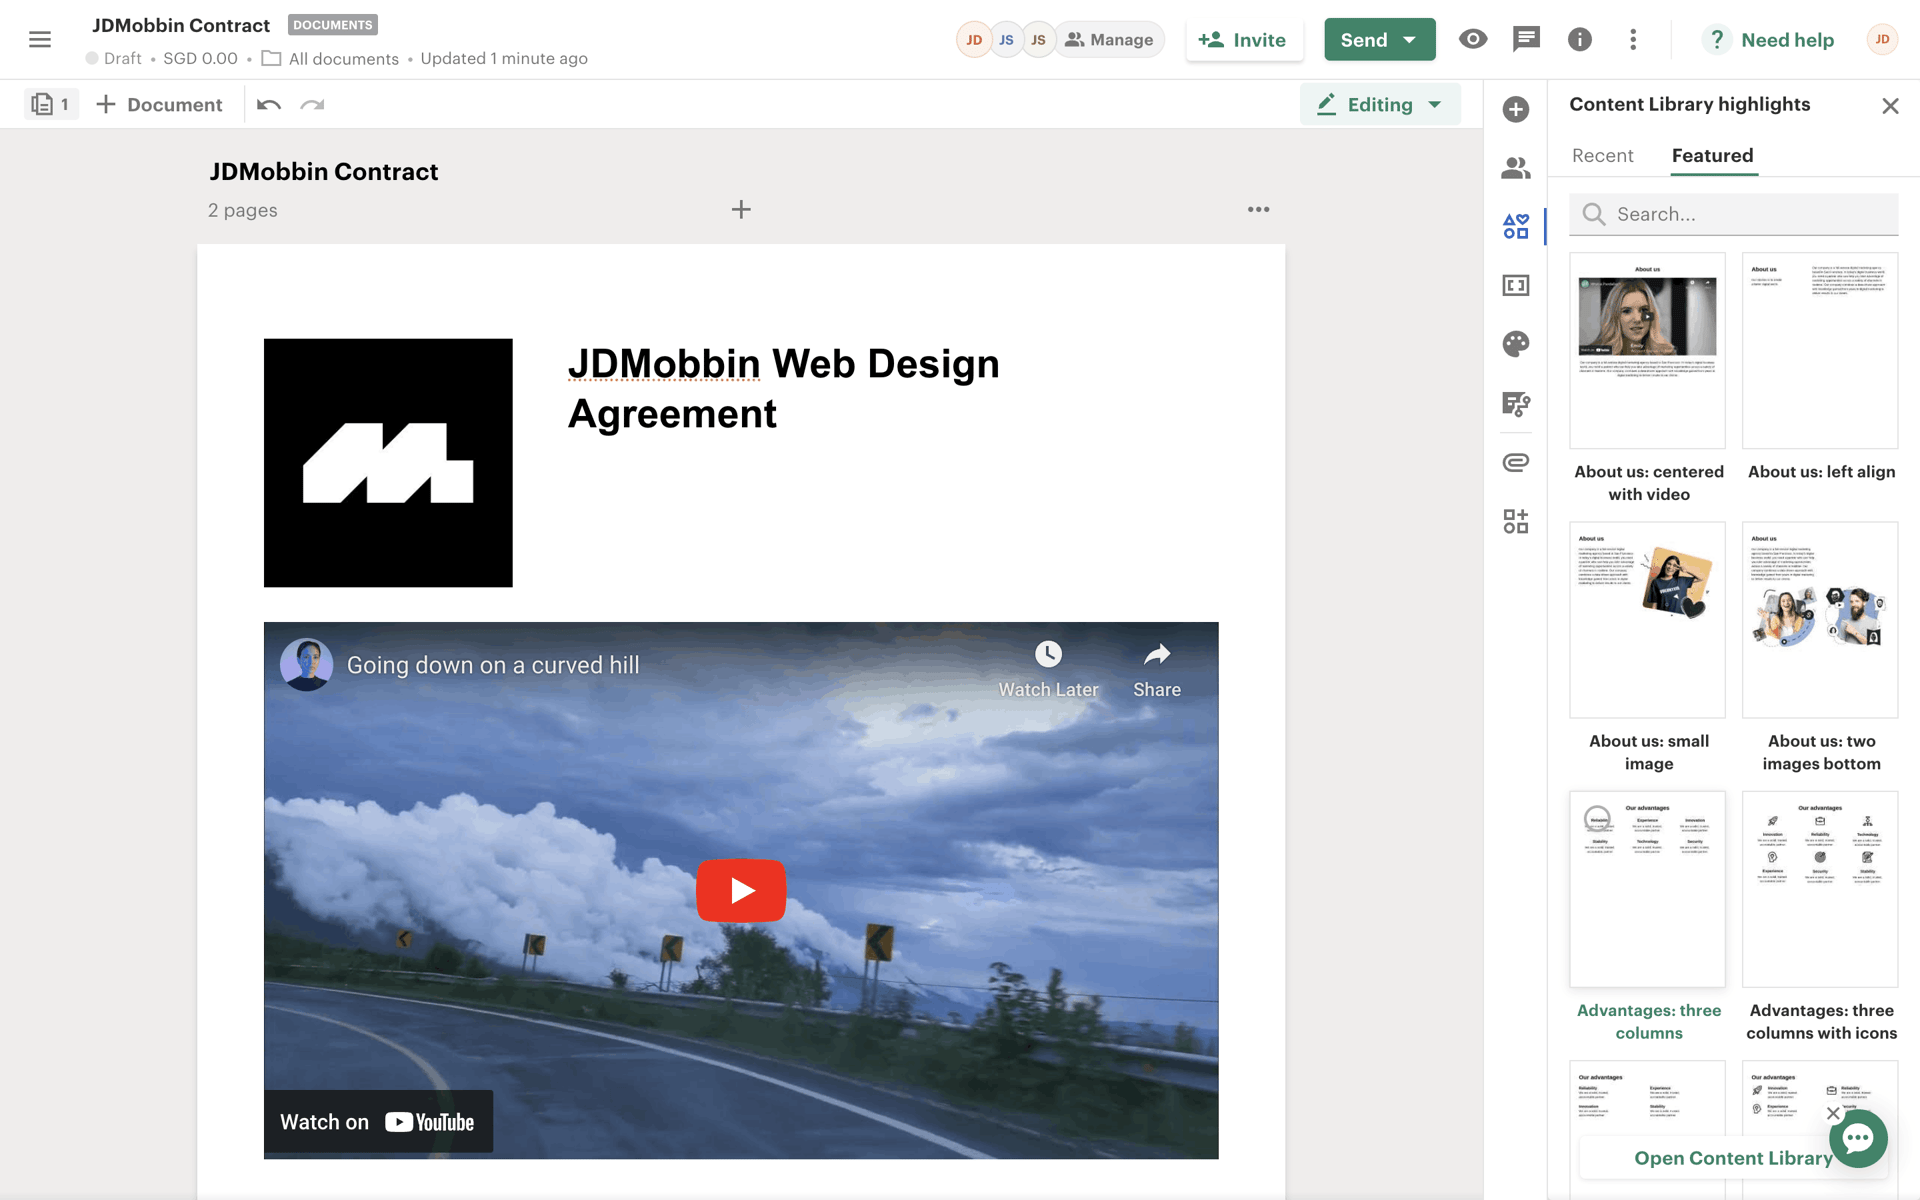Screen dimensions: 1920x1200
Task: Add a section with the plus icon above the page
Action: click(x=741, y=210)
